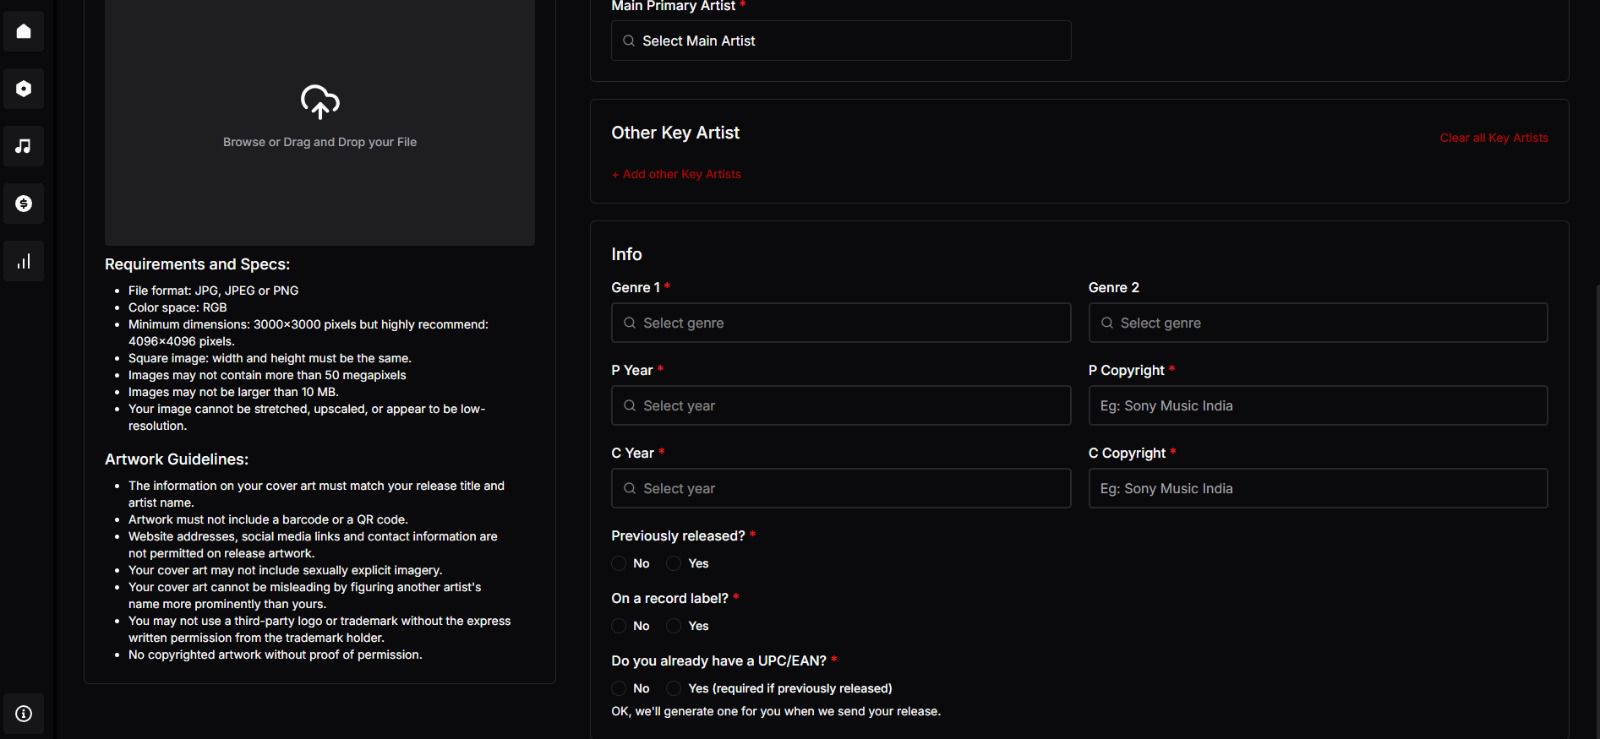
Task: Click the search icon in Genre 1 field
Action: 630,323
